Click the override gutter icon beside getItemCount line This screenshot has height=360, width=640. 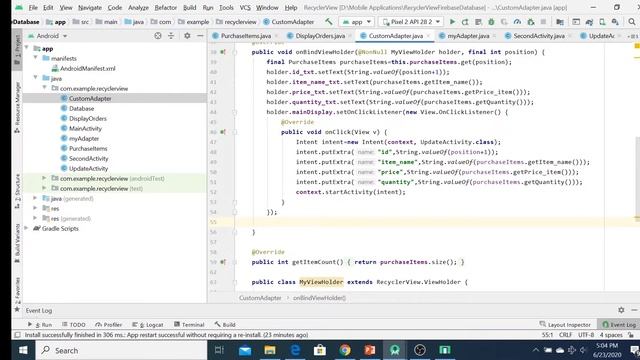pos(223,262)
